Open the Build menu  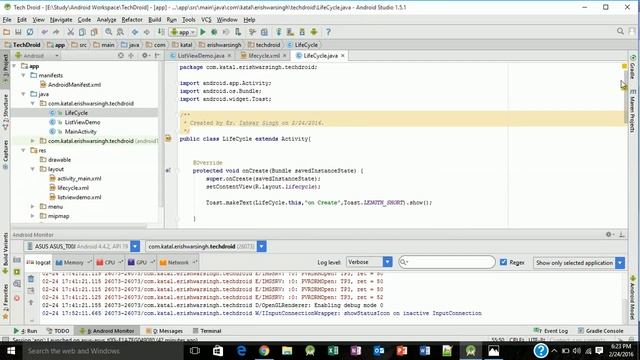pyautogui.click(x=154, y=20)
